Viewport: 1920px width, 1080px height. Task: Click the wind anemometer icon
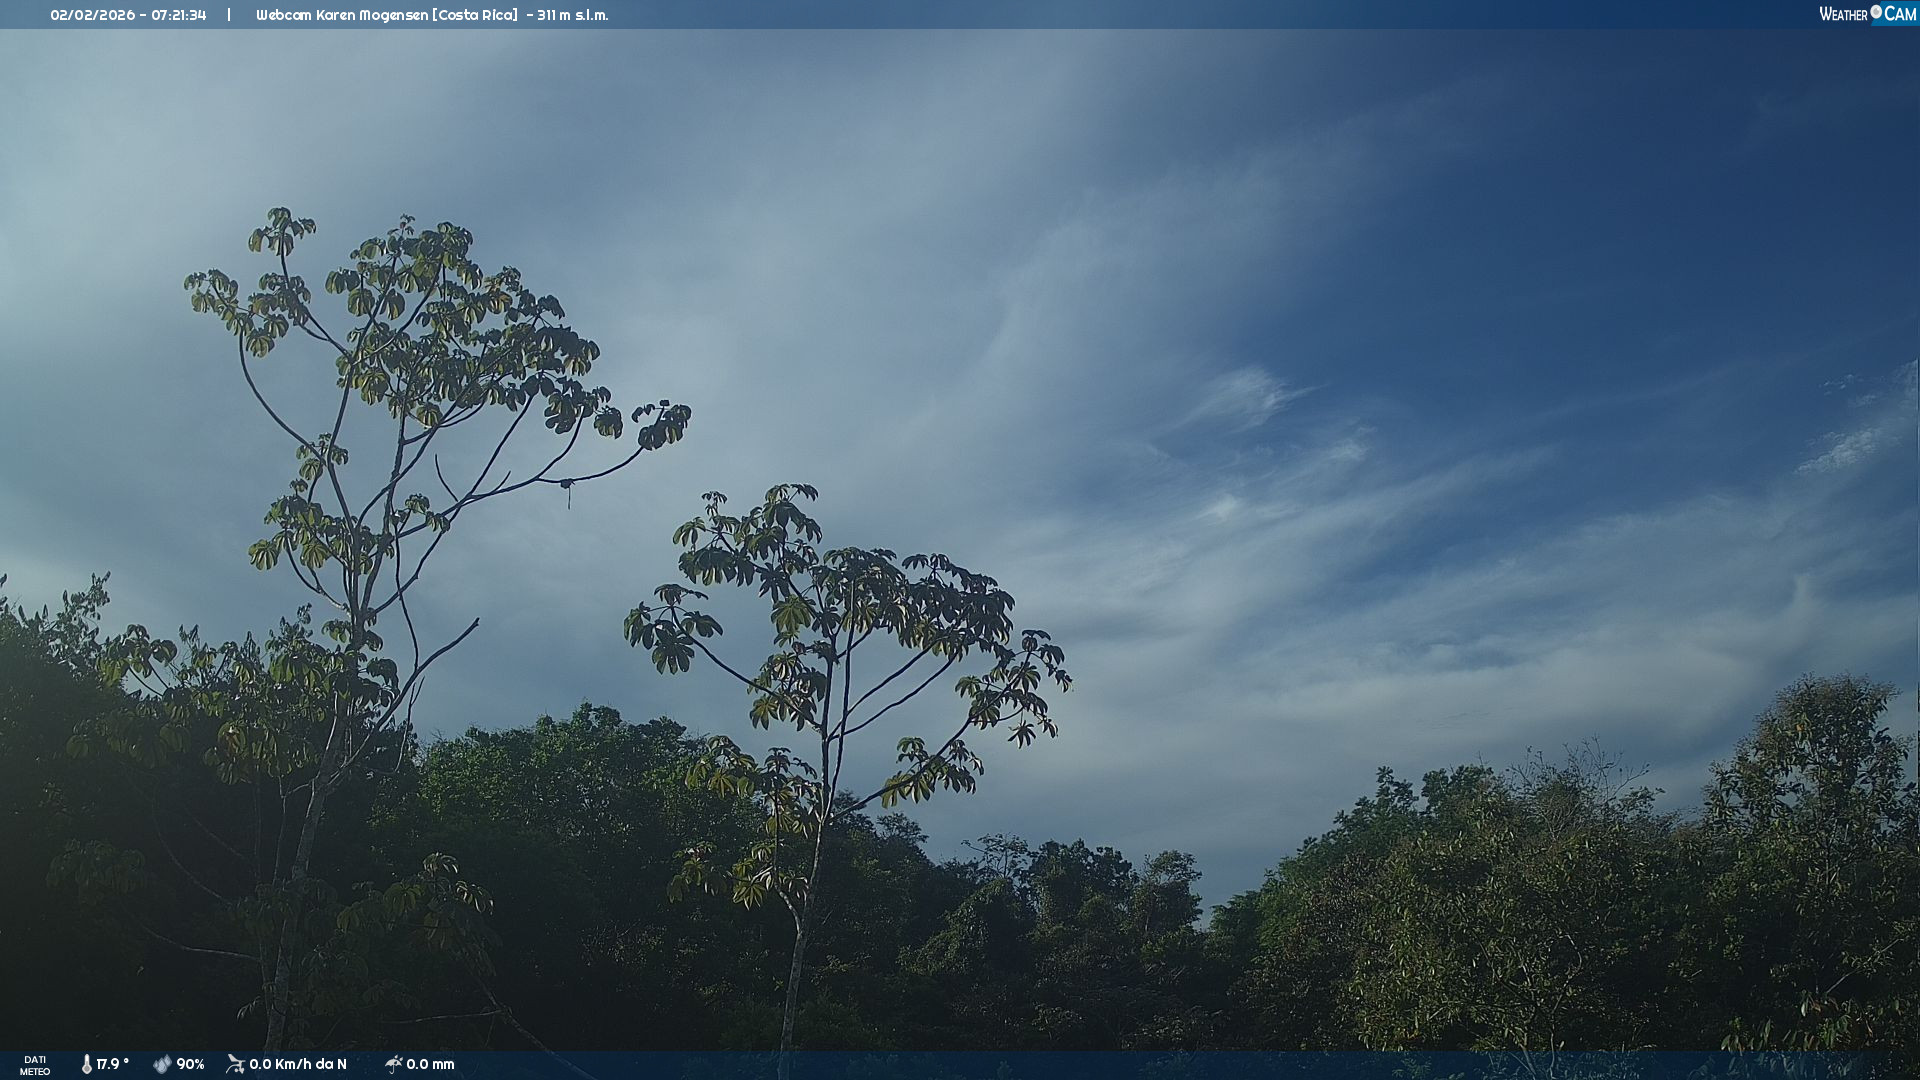click(236, 1064)
